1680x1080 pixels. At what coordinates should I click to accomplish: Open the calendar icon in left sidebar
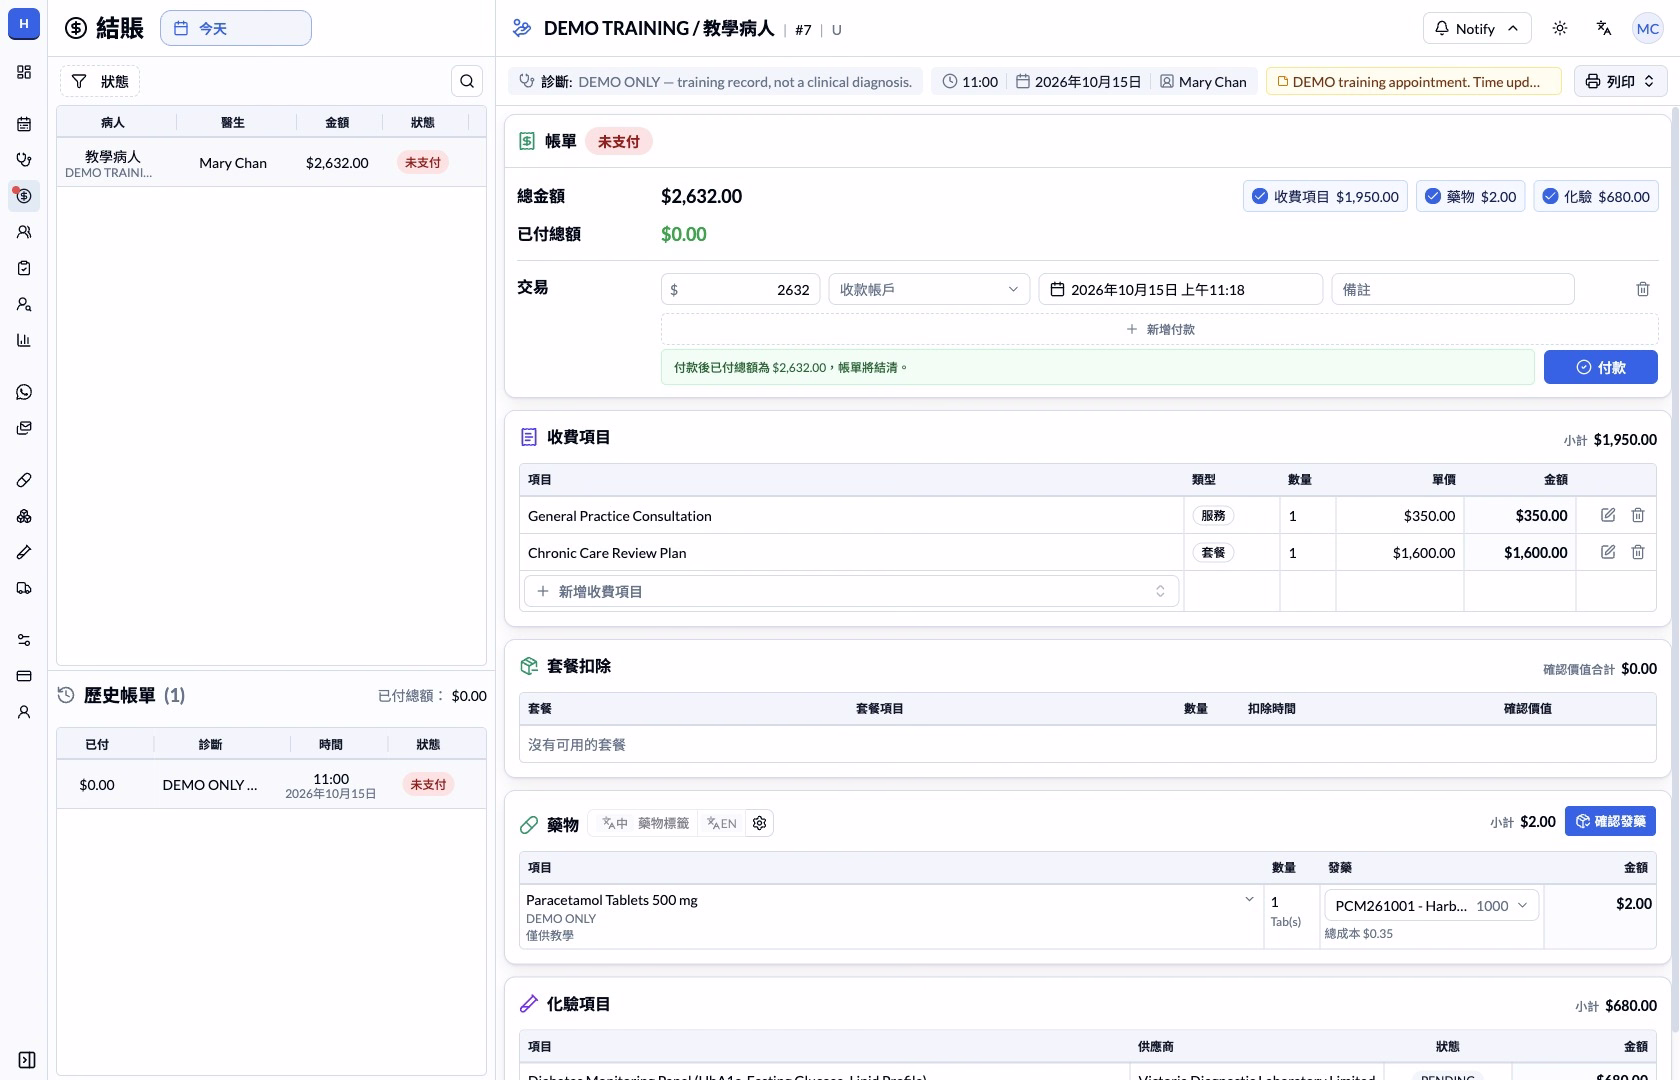point(24,124)
